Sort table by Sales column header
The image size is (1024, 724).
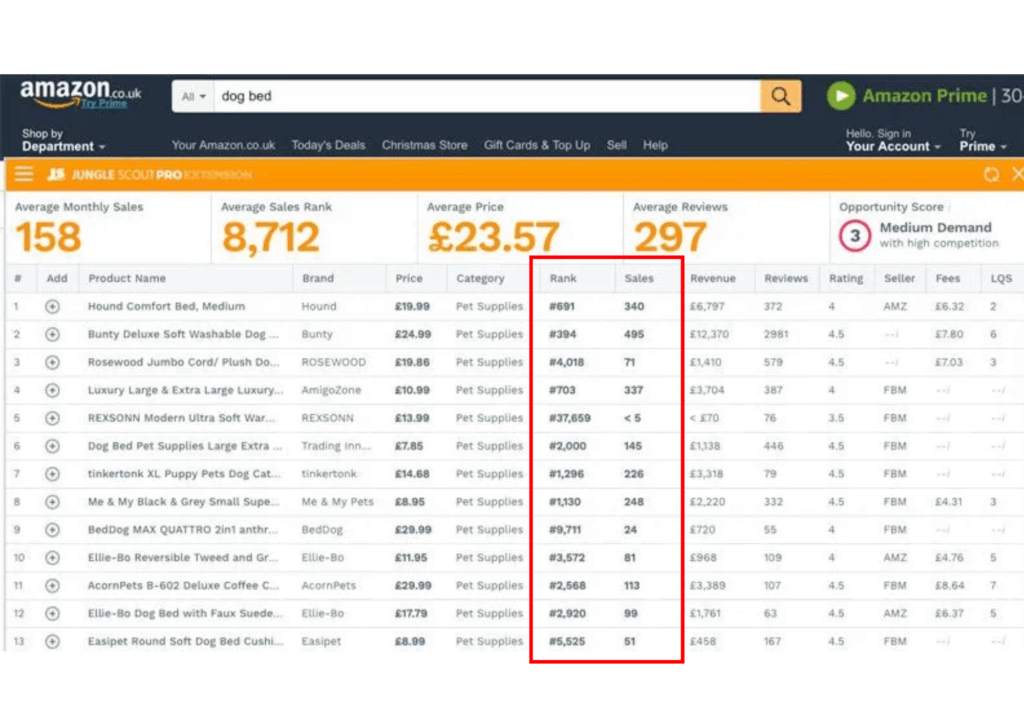pyautogui.click(x=639, y=279)
